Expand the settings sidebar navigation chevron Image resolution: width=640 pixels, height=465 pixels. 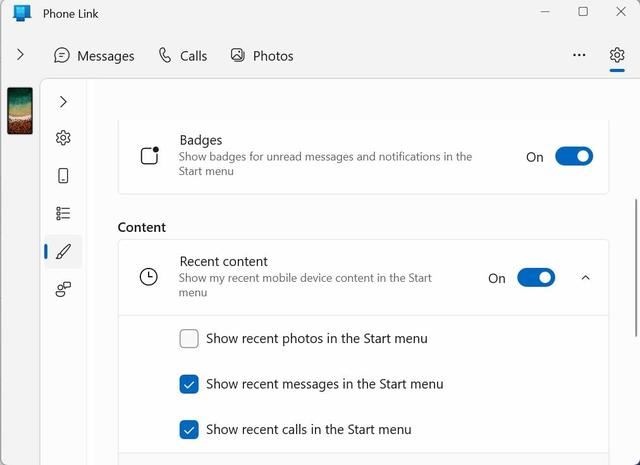[63, 102]
